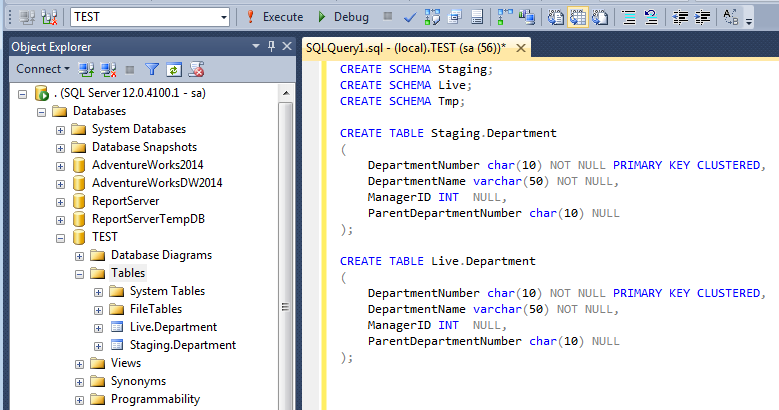The width and height of the screenshot is (779, 410).
Task: Click the Cancel Executing Query stop icon
Action: click(388, 16)
